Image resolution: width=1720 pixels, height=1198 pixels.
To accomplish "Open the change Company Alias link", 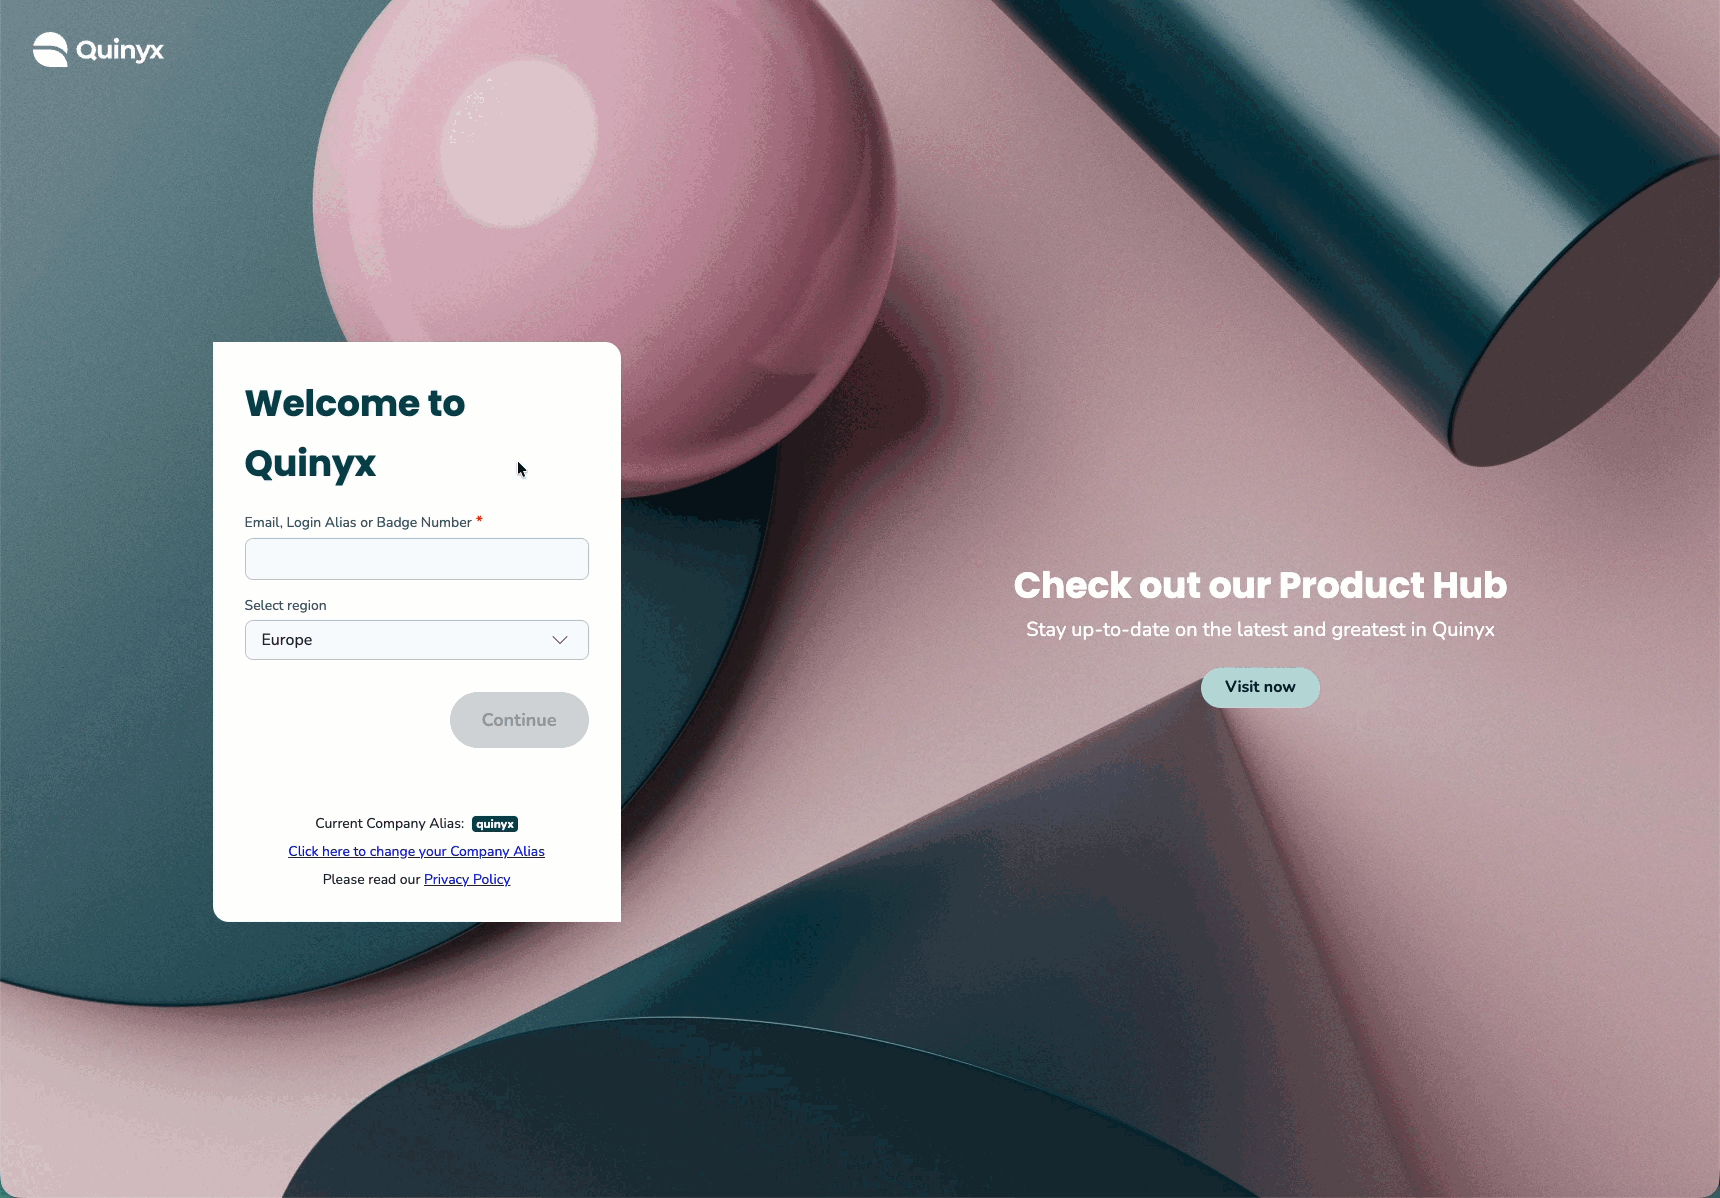I will click(416, 851).
